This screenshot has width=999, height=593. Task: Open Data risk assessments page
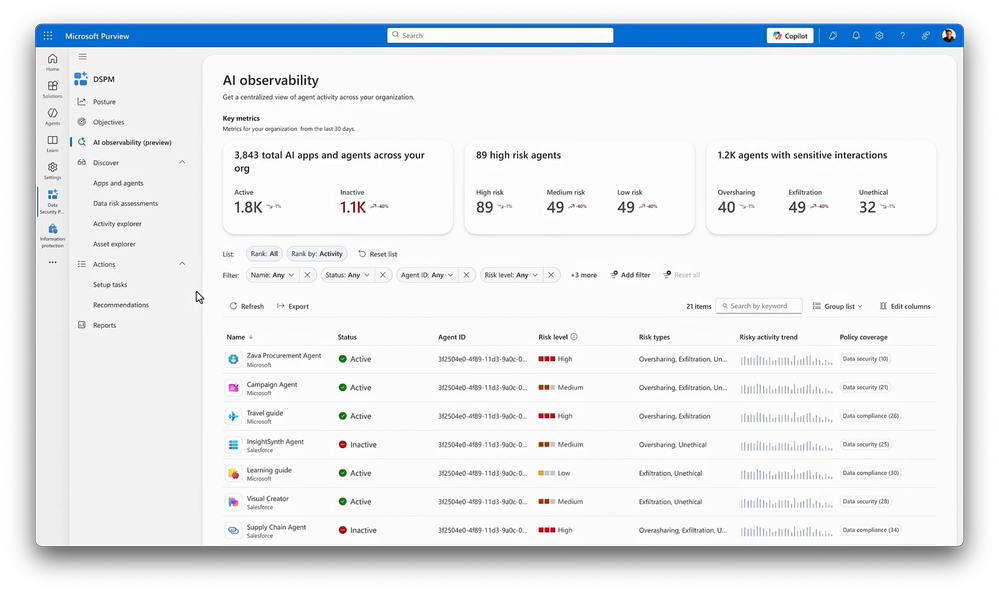(x=126, y=204)
